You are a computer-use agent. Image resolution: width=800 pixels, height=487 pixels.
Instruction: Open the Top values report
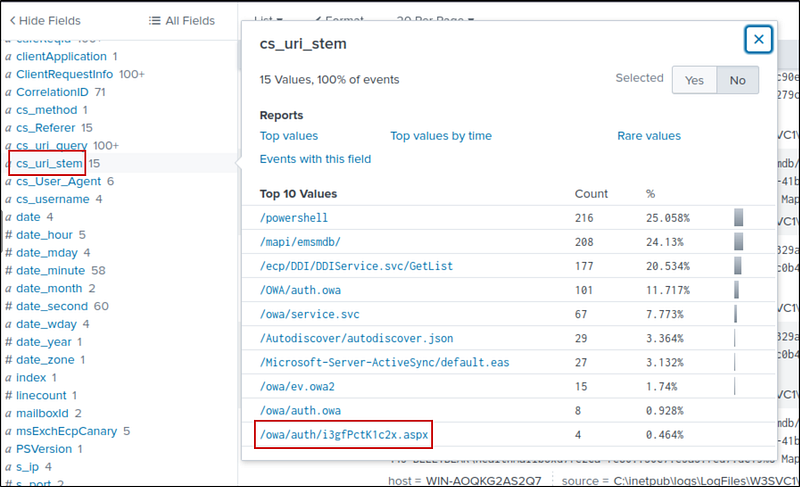pyautogui.click(x=288, y=136)
